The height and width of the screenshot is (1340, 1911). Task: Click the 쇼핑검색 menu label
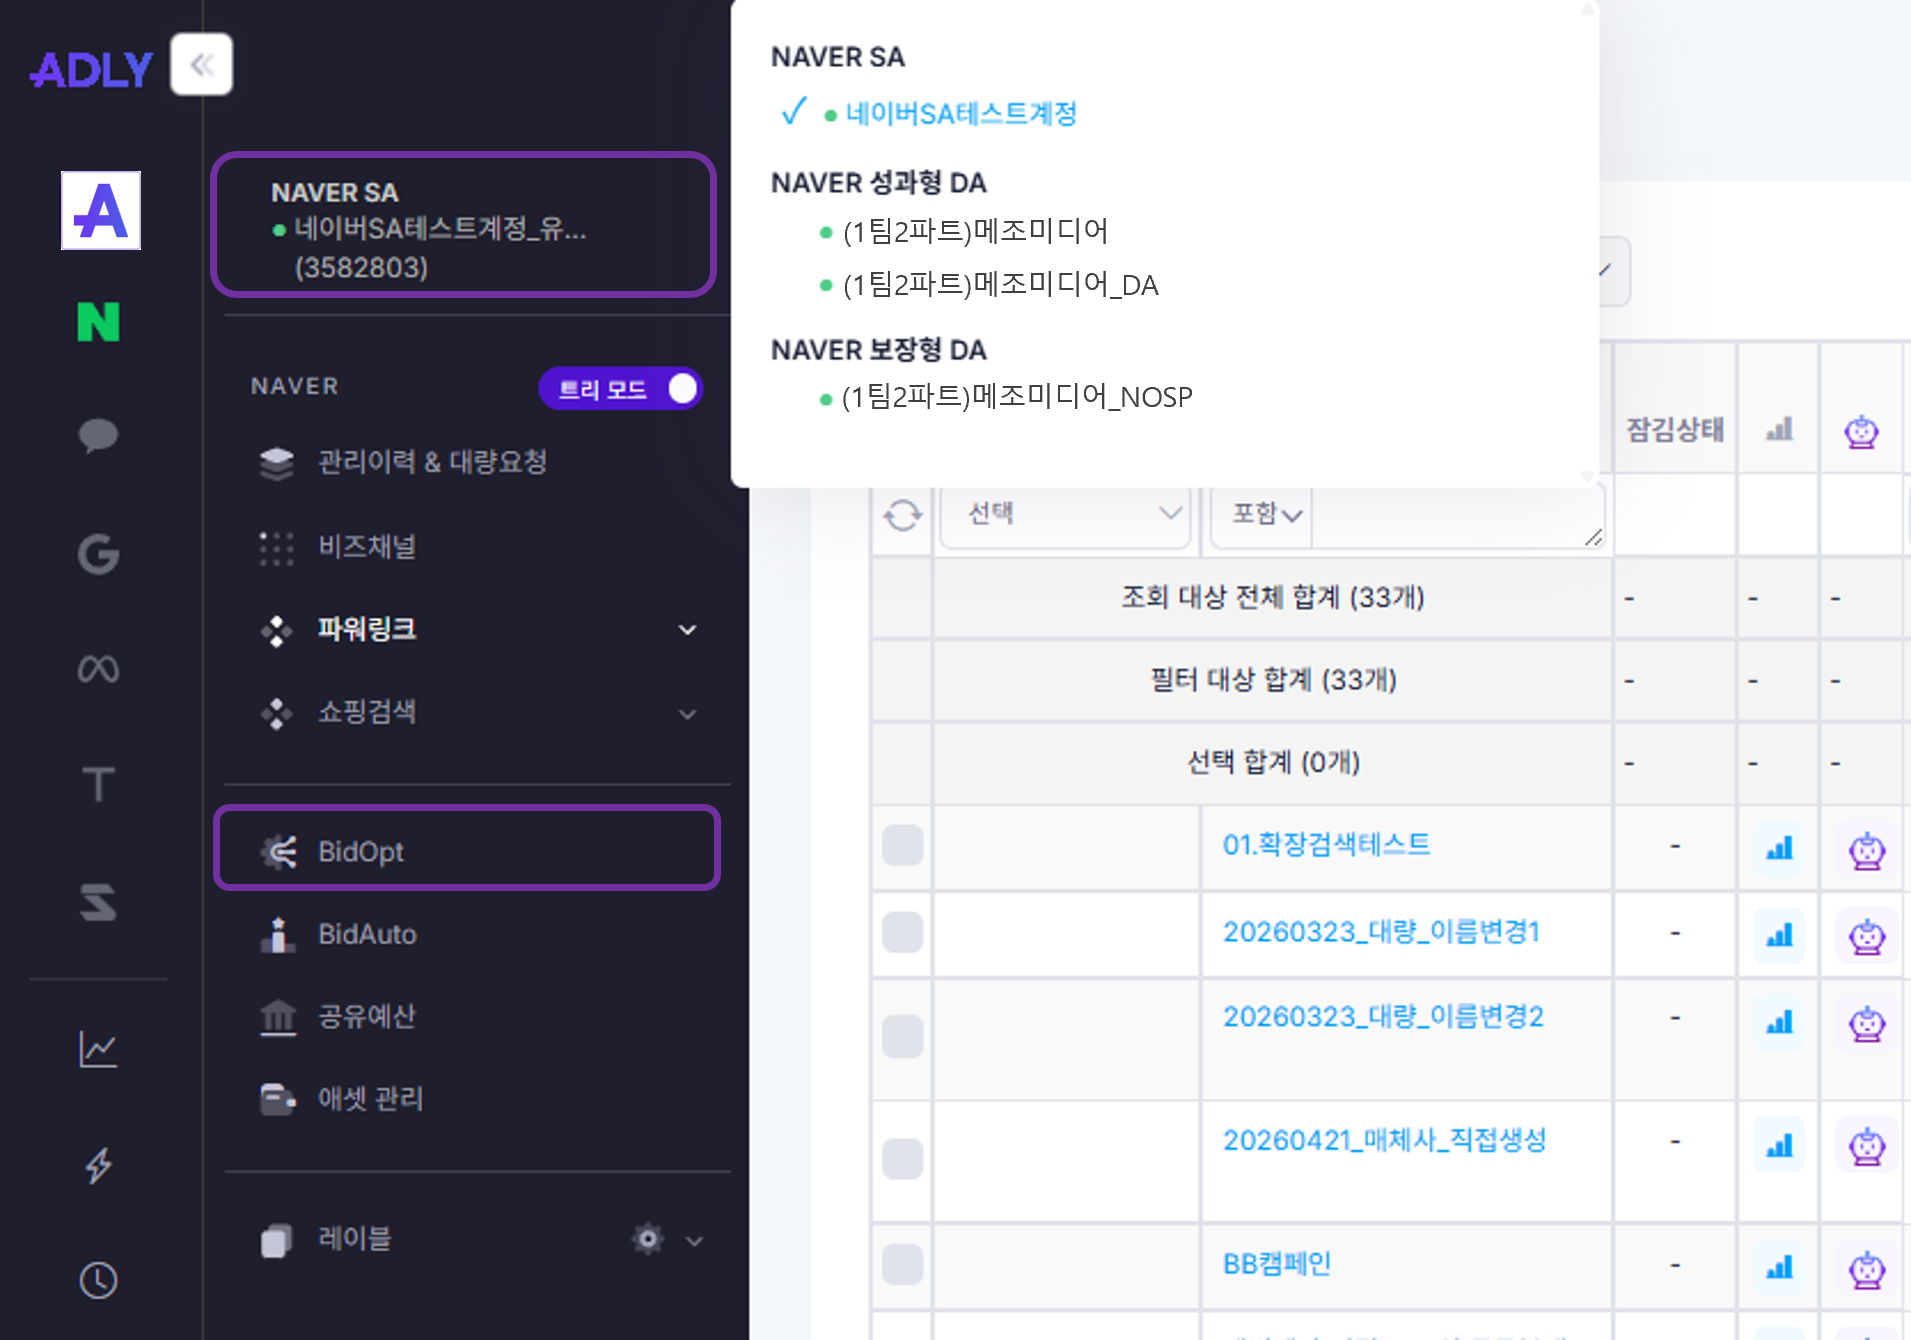coord(367,712)
